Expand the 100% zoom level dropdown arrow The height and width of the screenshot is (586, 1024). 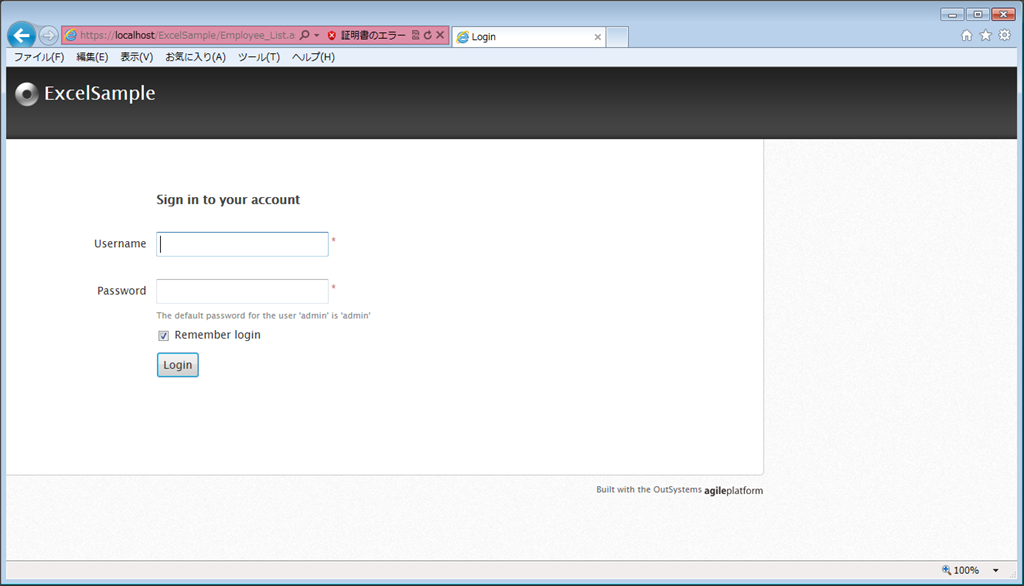pos(996,570)
